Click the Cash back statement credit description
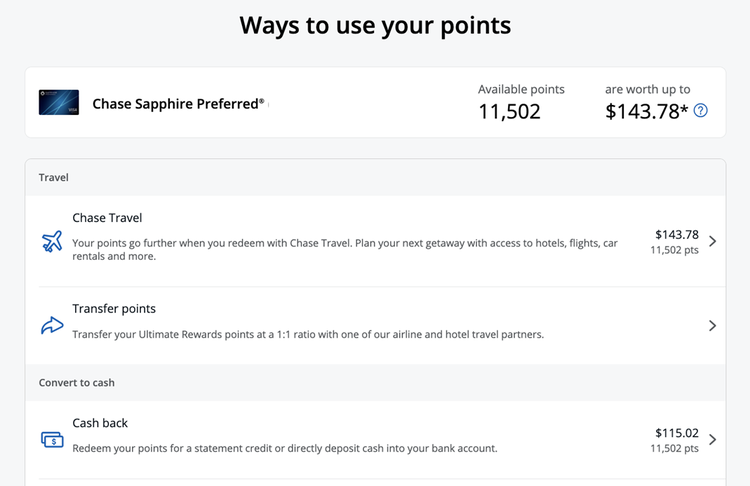The image size is (750, 486). (x=284, y=448)
